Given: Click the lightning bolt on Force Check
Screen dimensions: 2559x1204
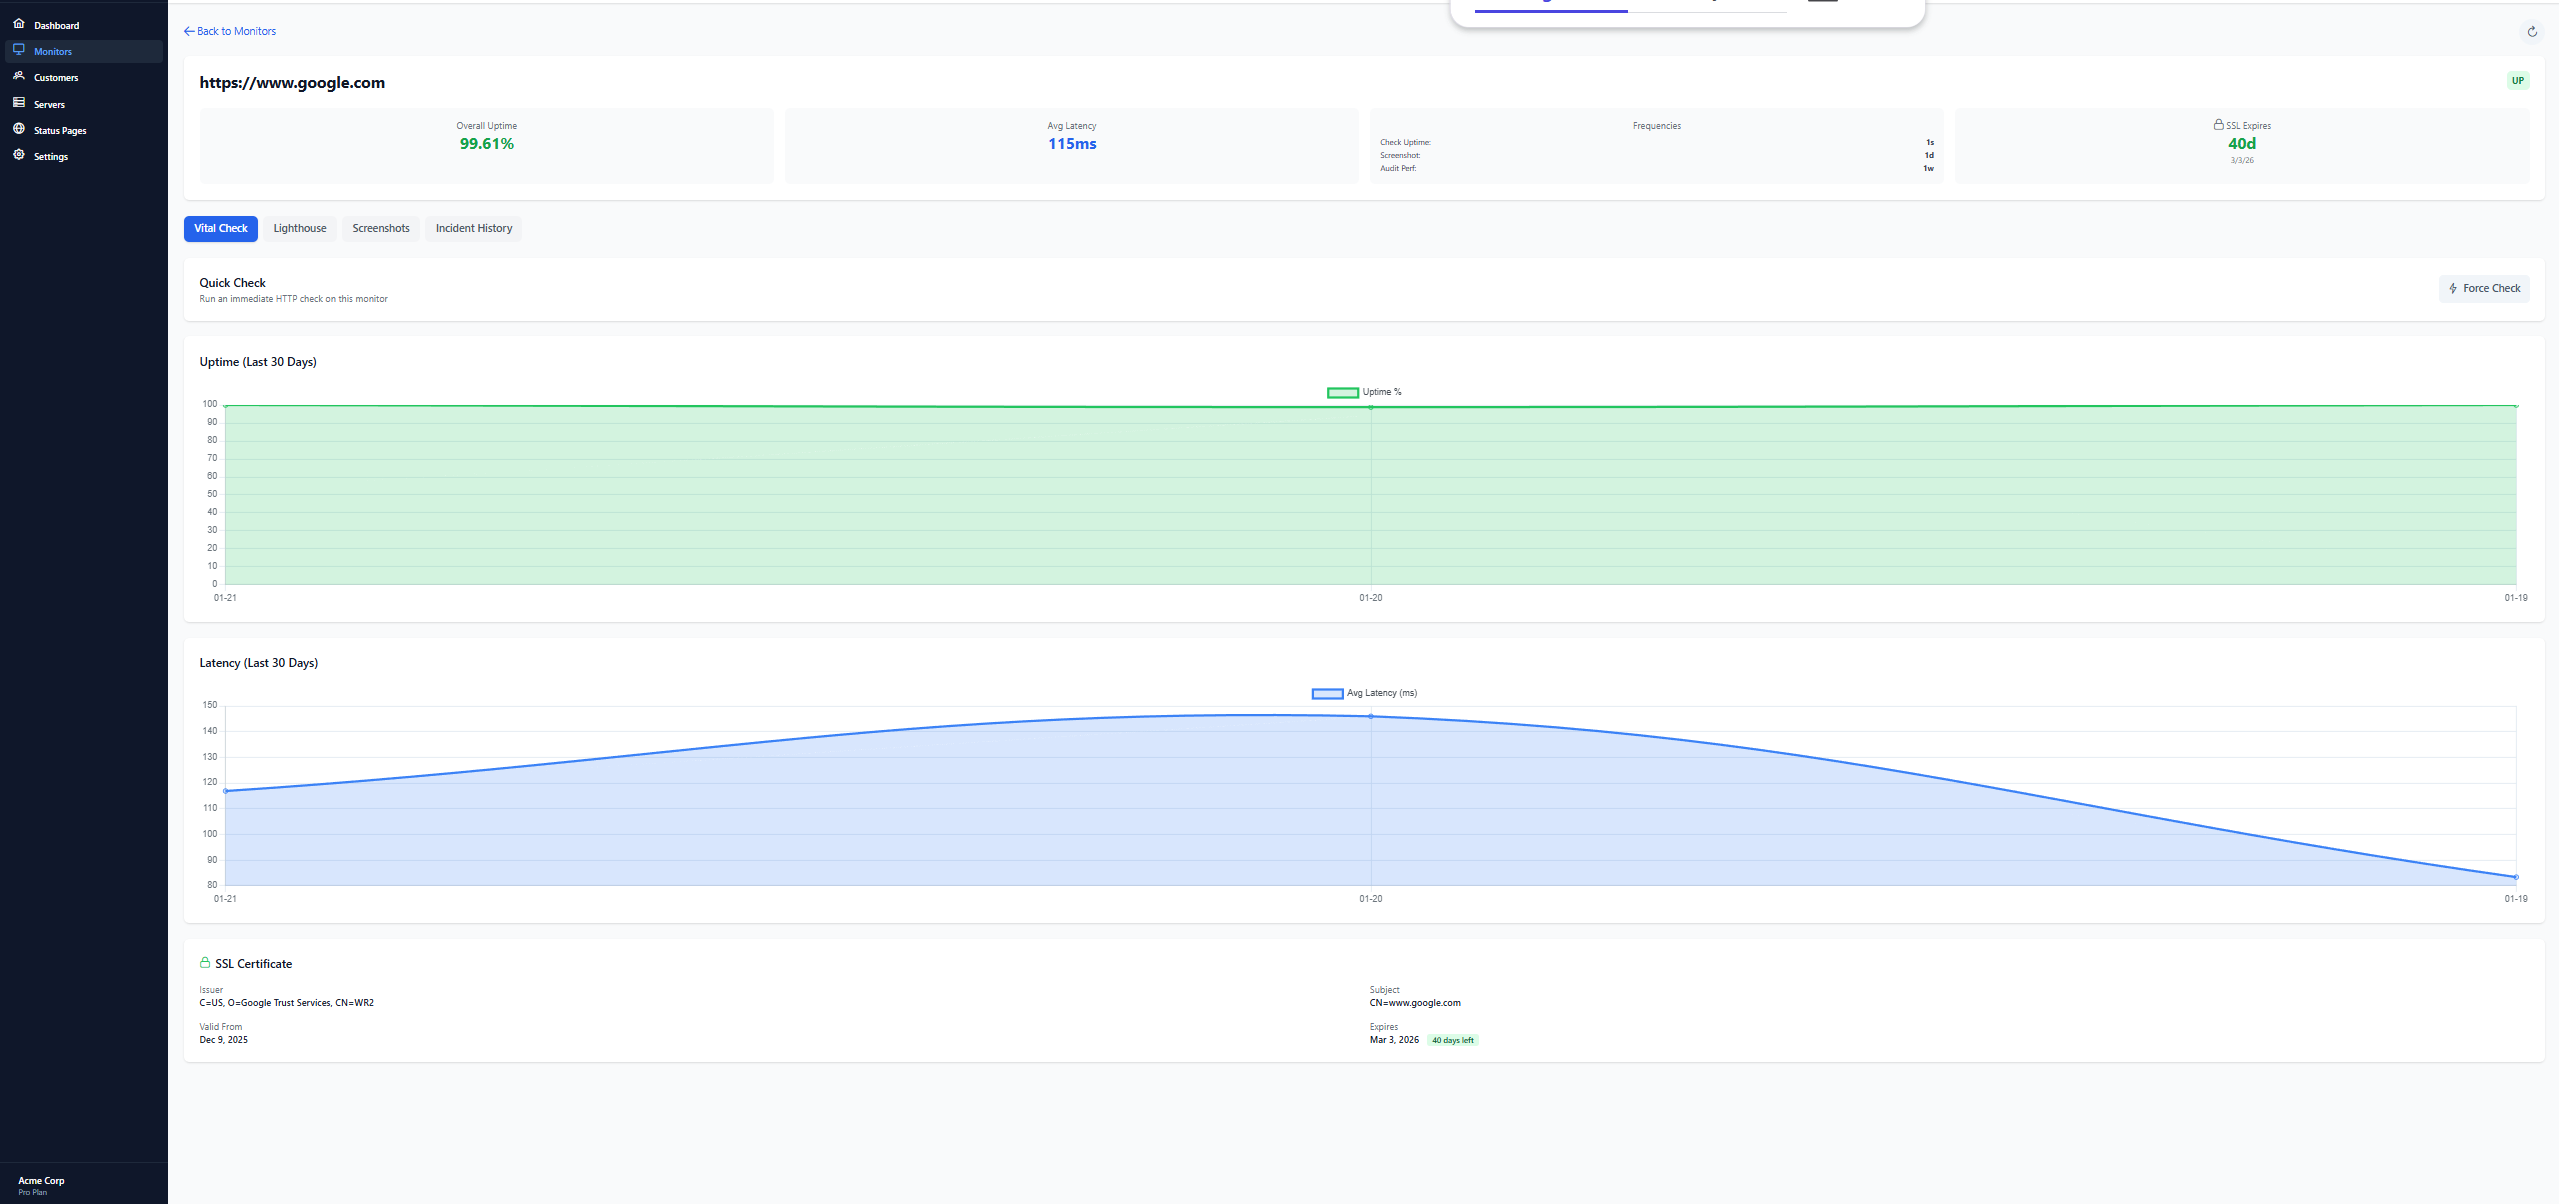Looking at the screenshot, I should 2452,288.
